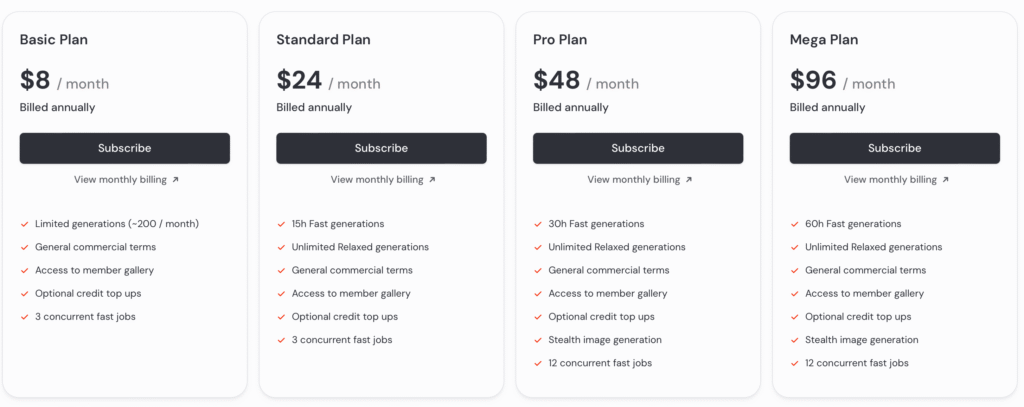Subscribe to the Standard Plan
This screenshot has height=407, width=1024.
(x=381, y=148)
